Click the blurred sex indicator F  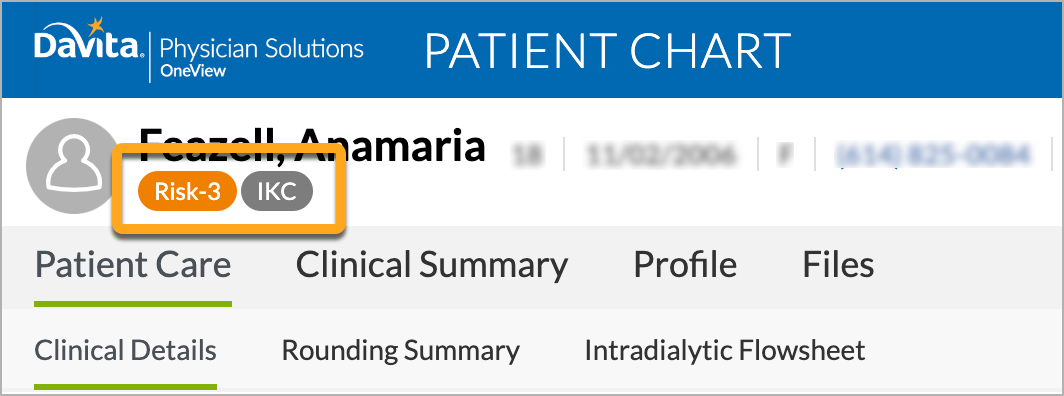tap(785, 156)
